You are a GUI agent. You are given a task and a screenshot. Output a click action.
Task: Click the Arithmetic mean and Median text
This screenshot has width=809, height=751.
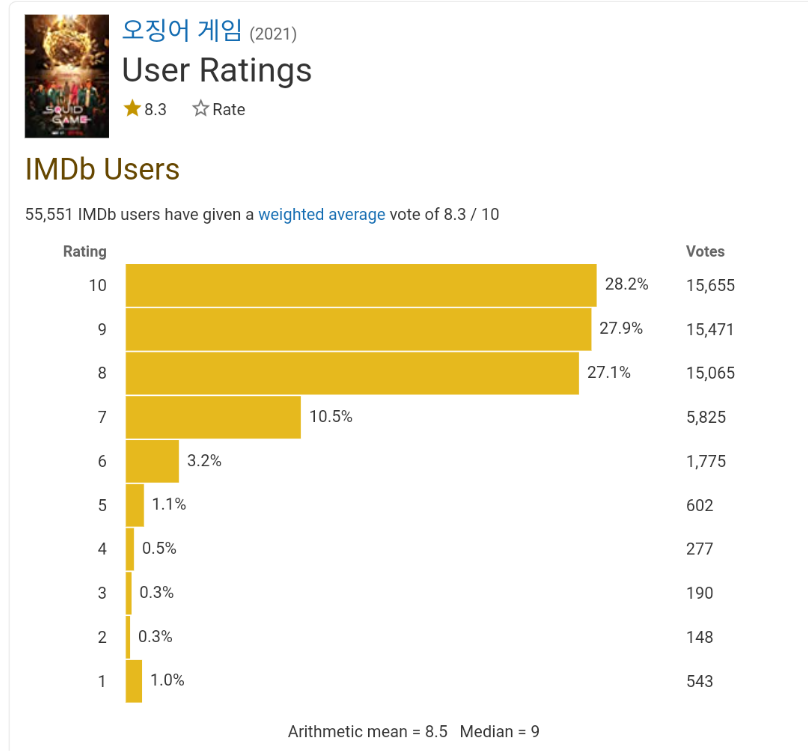click(x=413, y=731)
